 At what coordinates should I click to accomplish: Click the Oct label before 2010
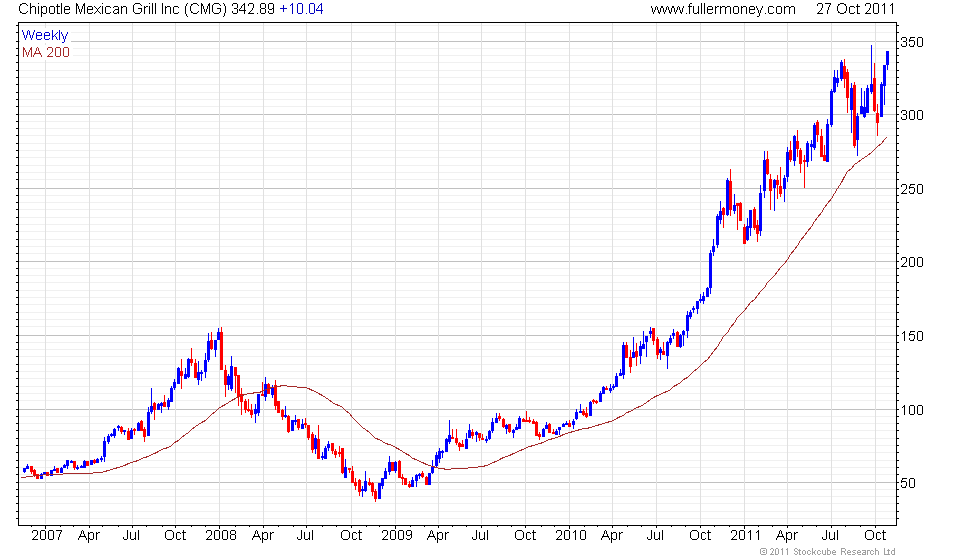pos(525,536)
